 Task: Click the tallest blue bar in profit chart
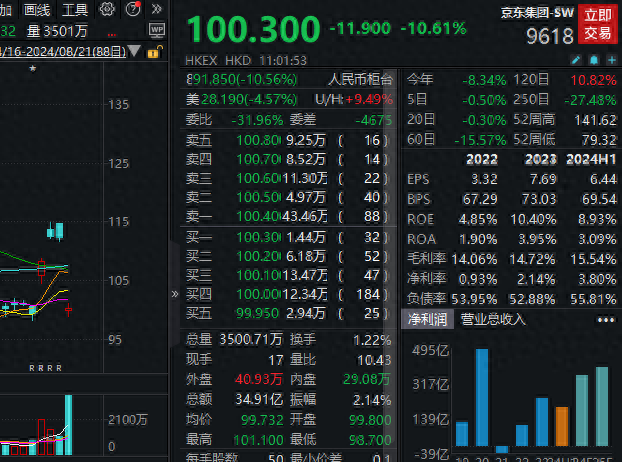[x=482, y=397]
